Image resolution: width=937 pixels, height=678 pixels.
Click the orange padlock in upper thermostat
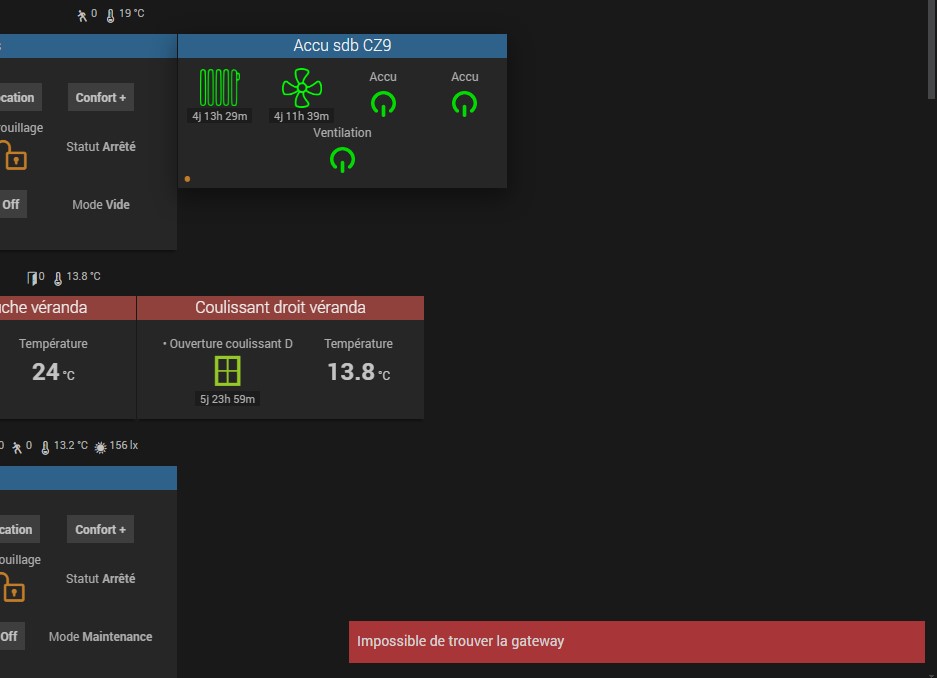tap(13, 155)
